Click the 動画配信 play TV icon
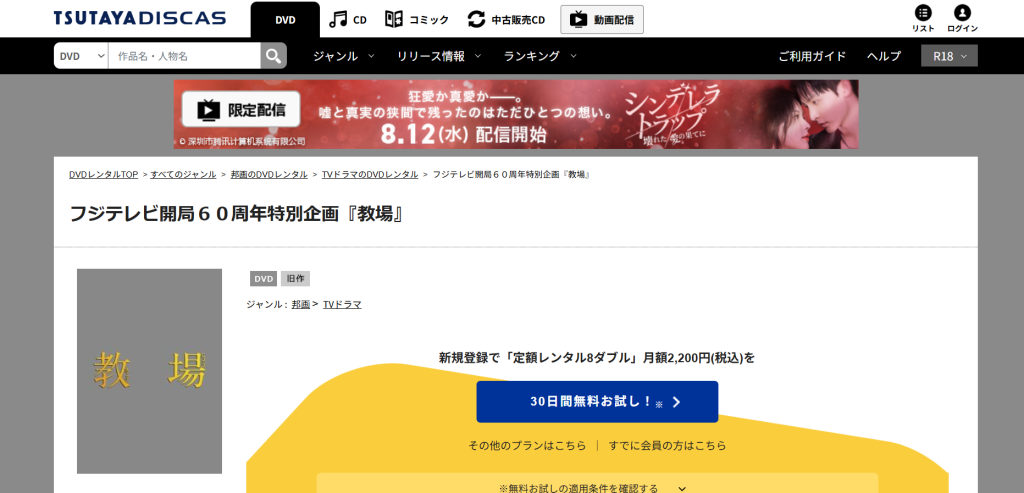The width and height of the screenshot is (1024, 493). [579, 20]
